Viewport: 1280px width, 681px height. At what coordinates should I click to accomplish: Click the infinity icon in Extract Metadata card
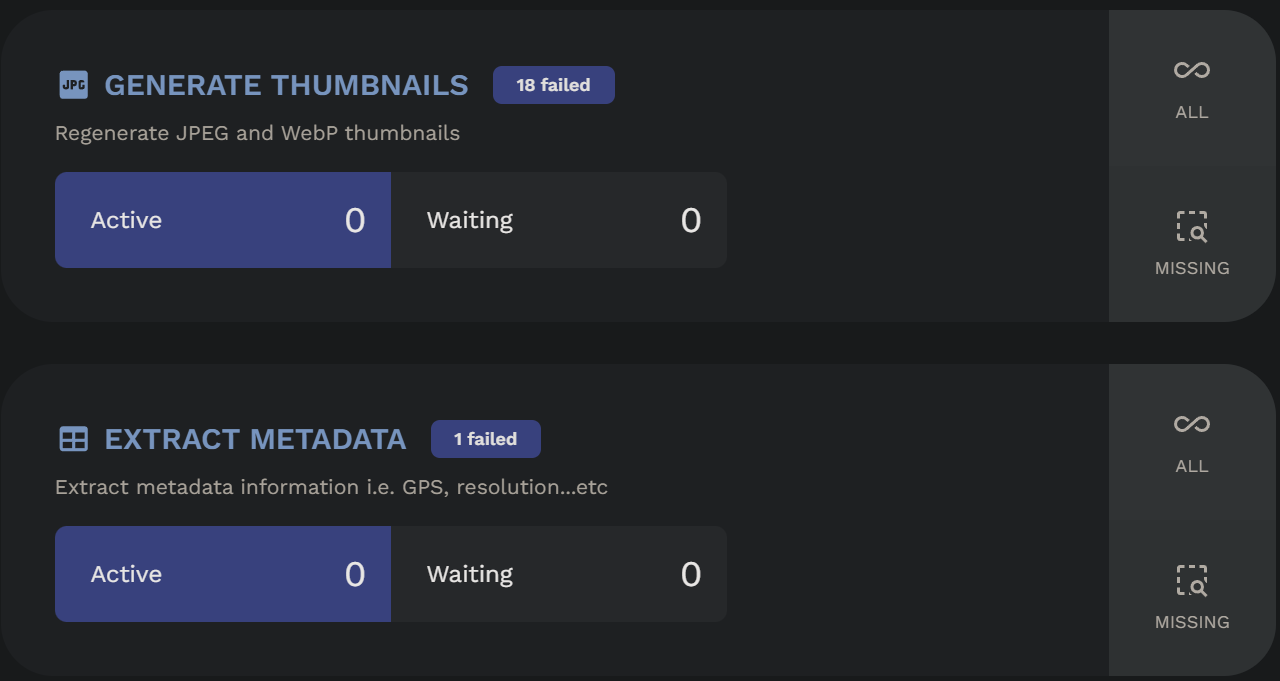click(1191, 424)
